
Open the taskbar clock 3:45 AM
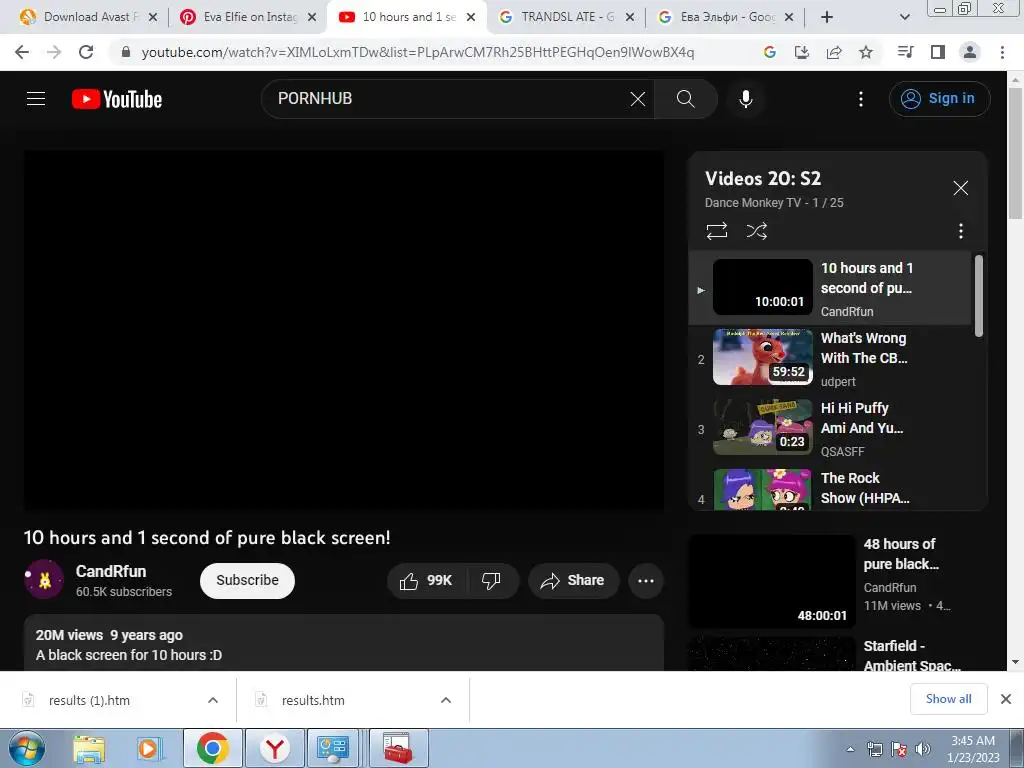(973, 749)
